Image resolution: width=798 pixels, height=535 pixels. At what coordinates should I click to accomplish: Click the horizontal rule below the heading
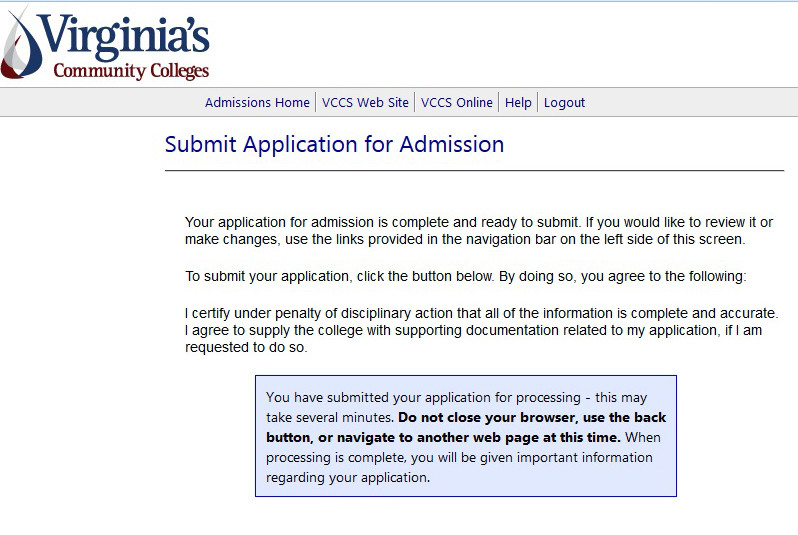474,171
